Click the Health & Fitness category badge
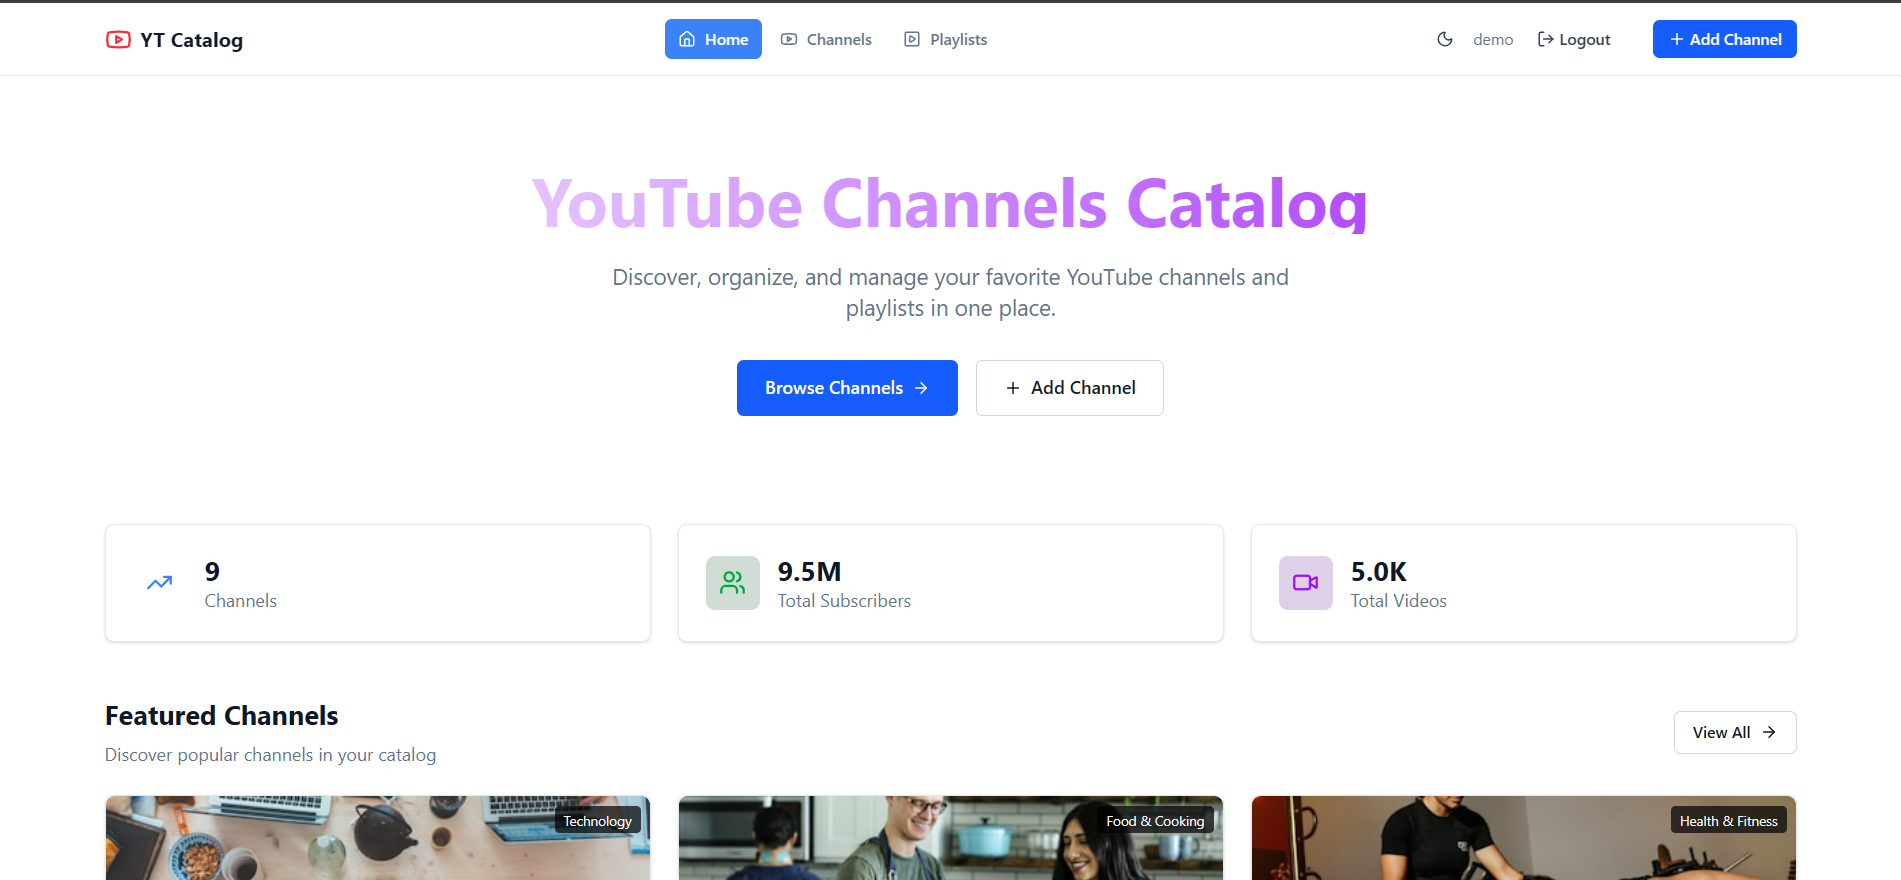This screenshot has width=1901, height=880. (x=1728, y=821)
